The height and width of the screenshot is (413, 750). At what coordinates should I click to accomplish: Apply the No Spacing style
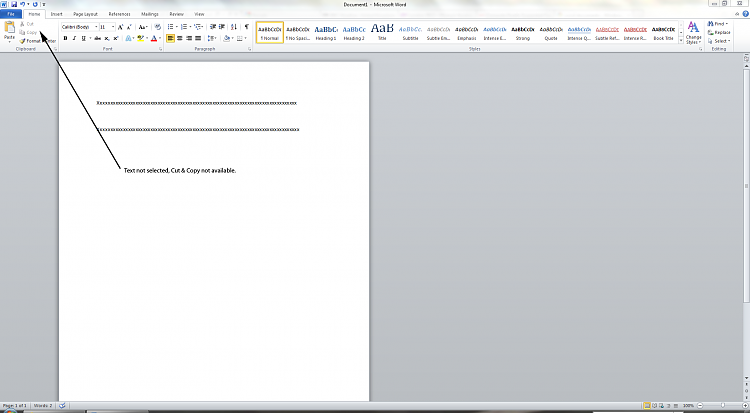click(298, 33)
